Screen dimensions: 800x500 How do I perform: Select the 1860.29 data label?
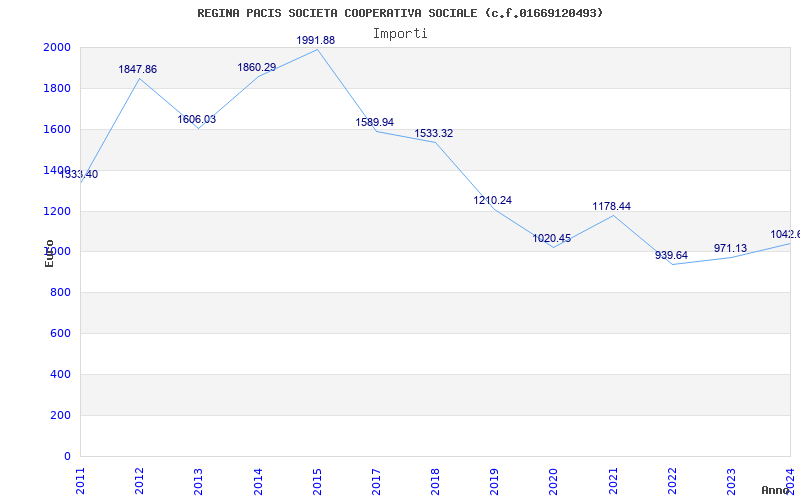pyautogui.click(x=257, y=67)
